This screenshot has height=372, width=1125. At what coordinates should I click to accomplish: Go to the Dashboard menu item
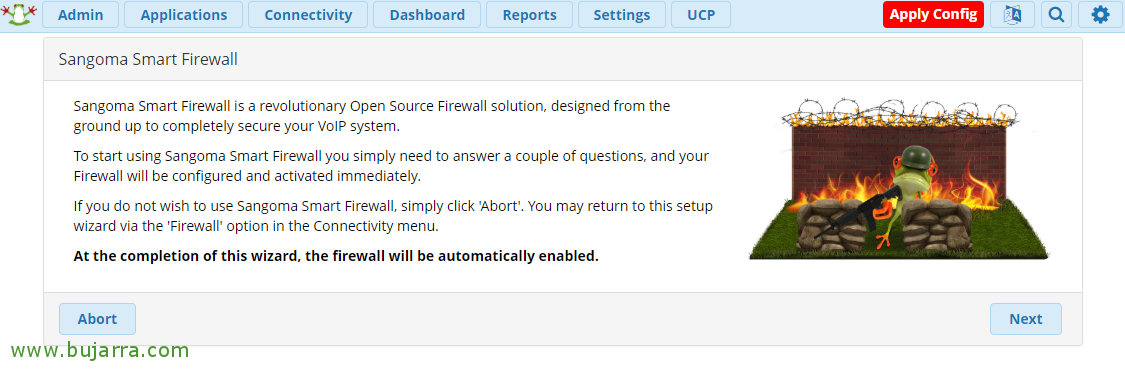coord(427,14)
